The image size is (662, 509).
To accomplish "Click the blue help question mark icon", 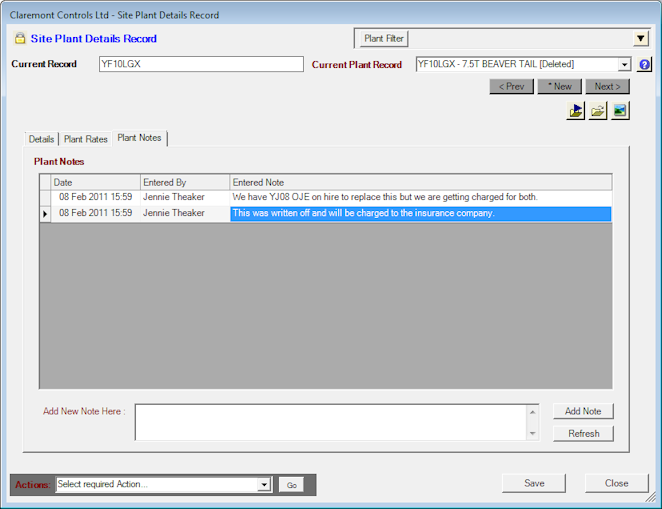I will pyautogui.click(x=645, y=65).
